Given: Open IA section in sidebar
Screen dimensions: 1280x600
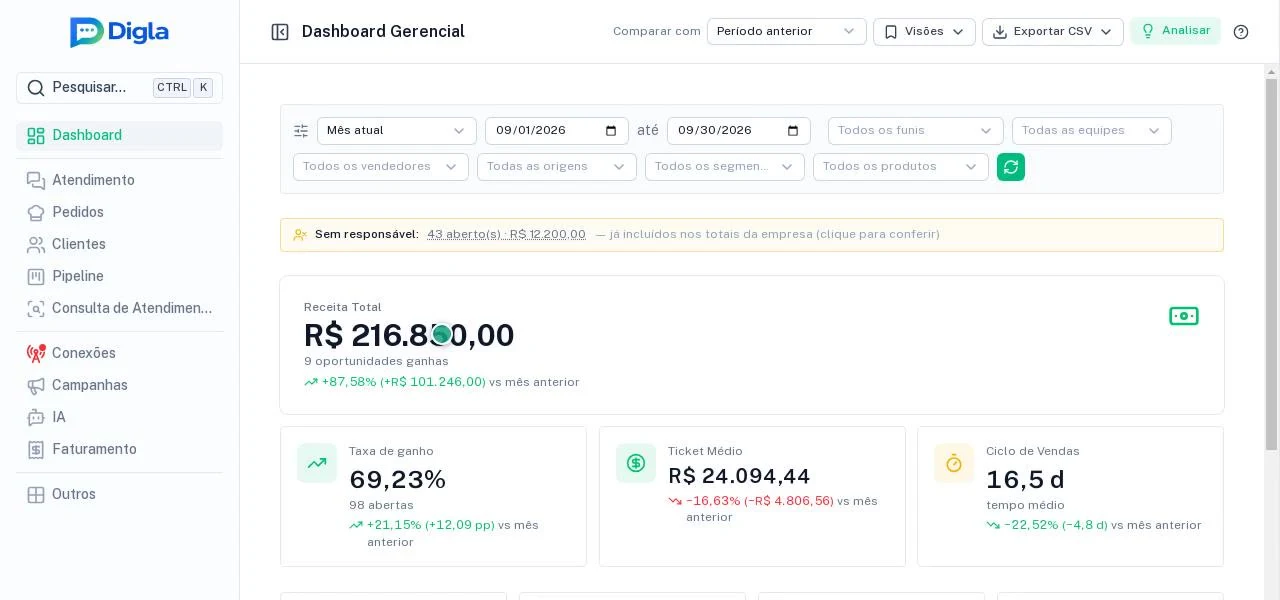Looking at the screenshot, I should click(x=119, y=417).
